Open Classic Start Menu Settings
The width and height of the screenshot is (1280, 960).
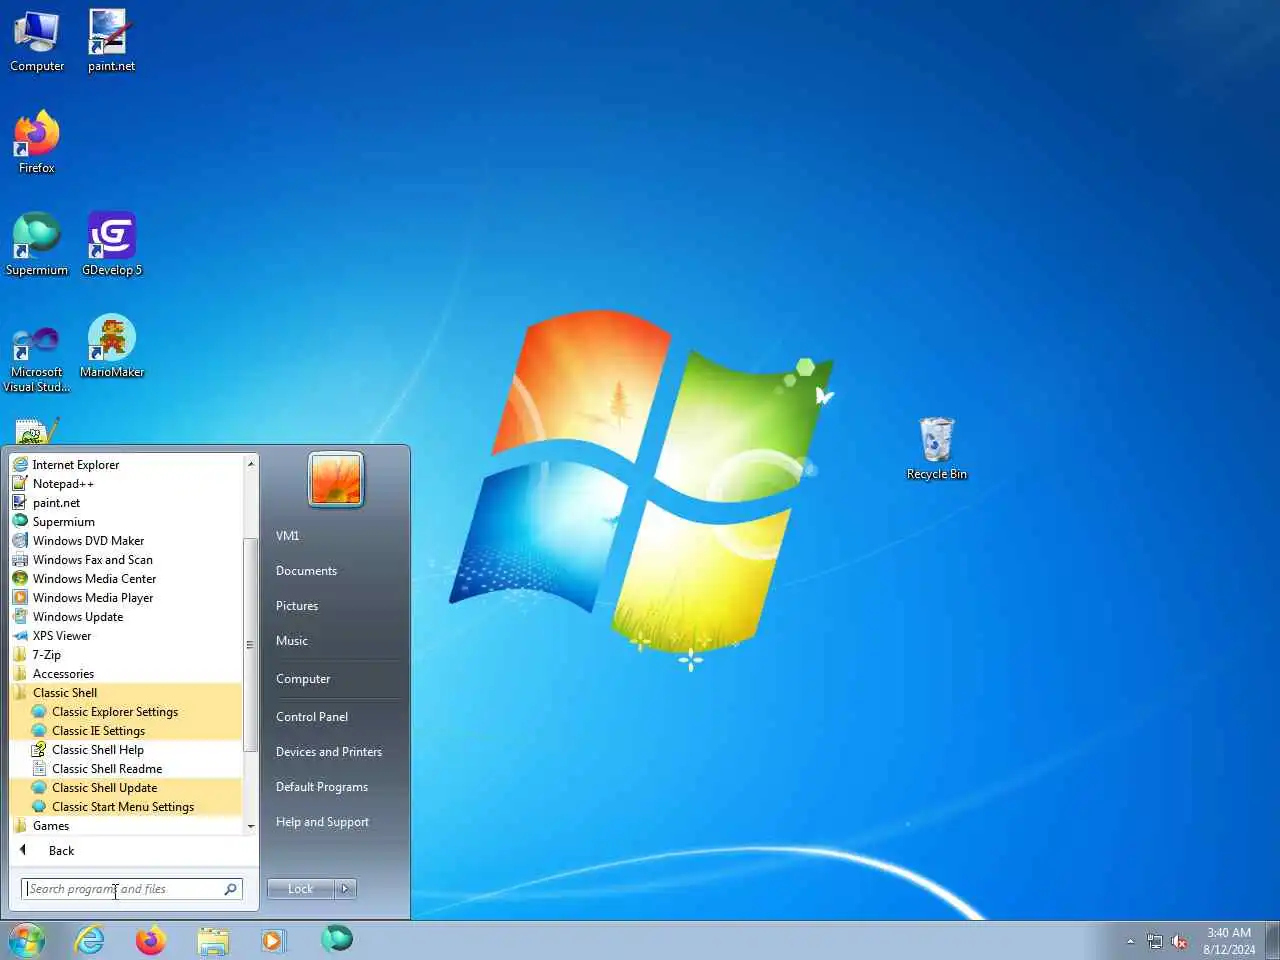[126, 806]
